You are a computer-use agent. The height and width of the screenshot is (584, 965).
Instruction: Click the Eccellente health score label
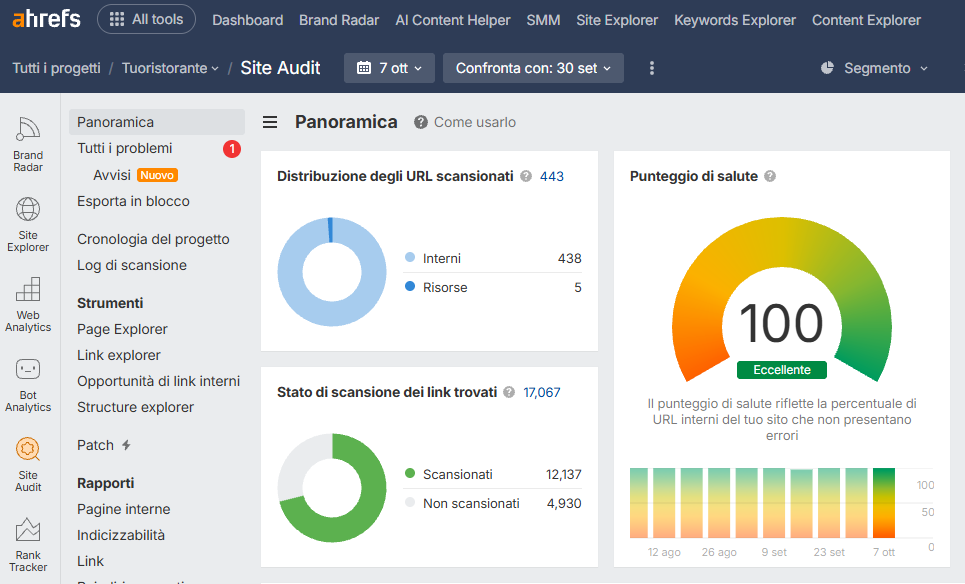click(x=782, y=370)
